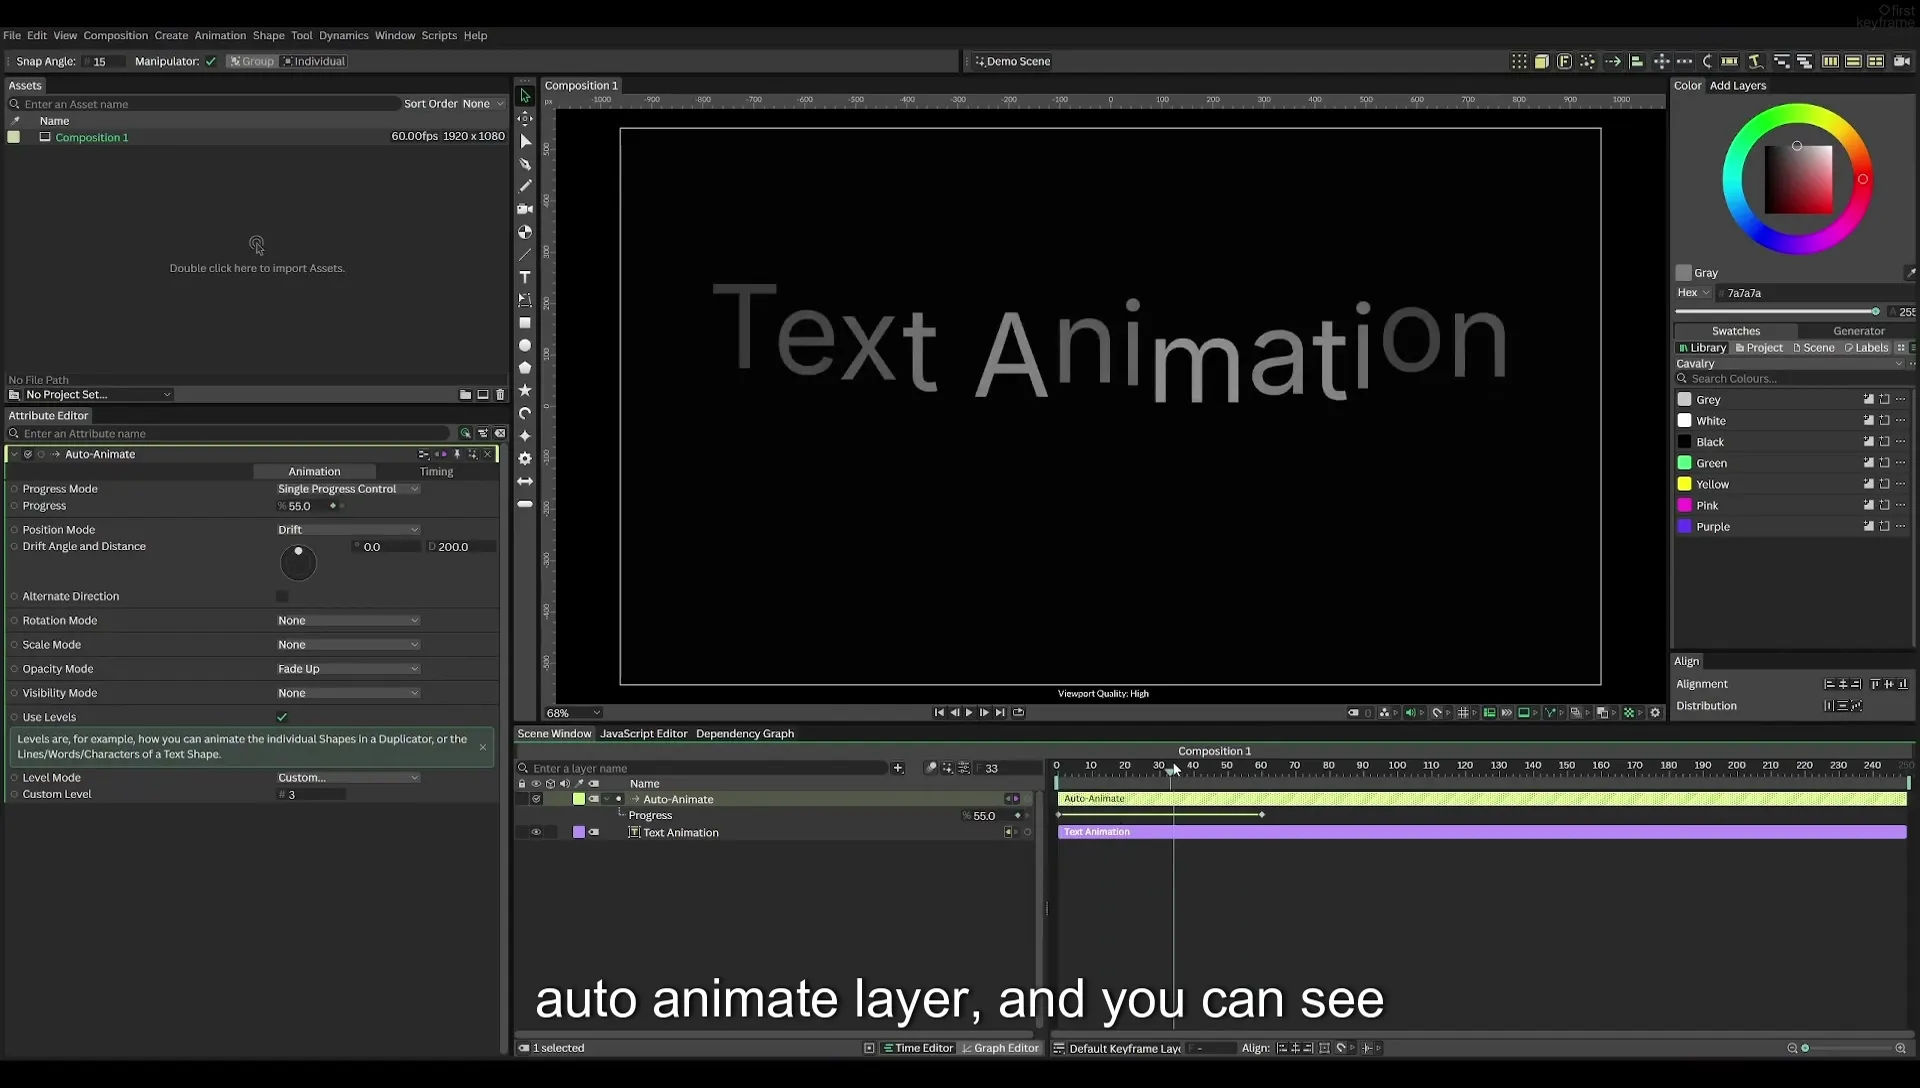The height and width of the screenshot is (1088, 1920).
Task: Click the eyedropper next to Gray
Action: pyautogui.click(x=1910, y=272)
